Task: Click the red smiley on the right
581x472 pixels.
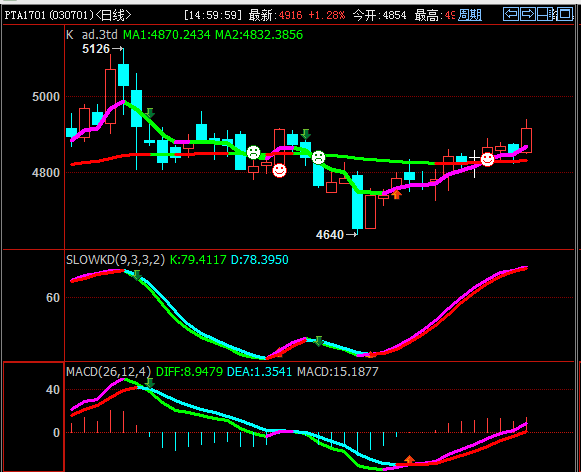Action: (x=487, y=159)
